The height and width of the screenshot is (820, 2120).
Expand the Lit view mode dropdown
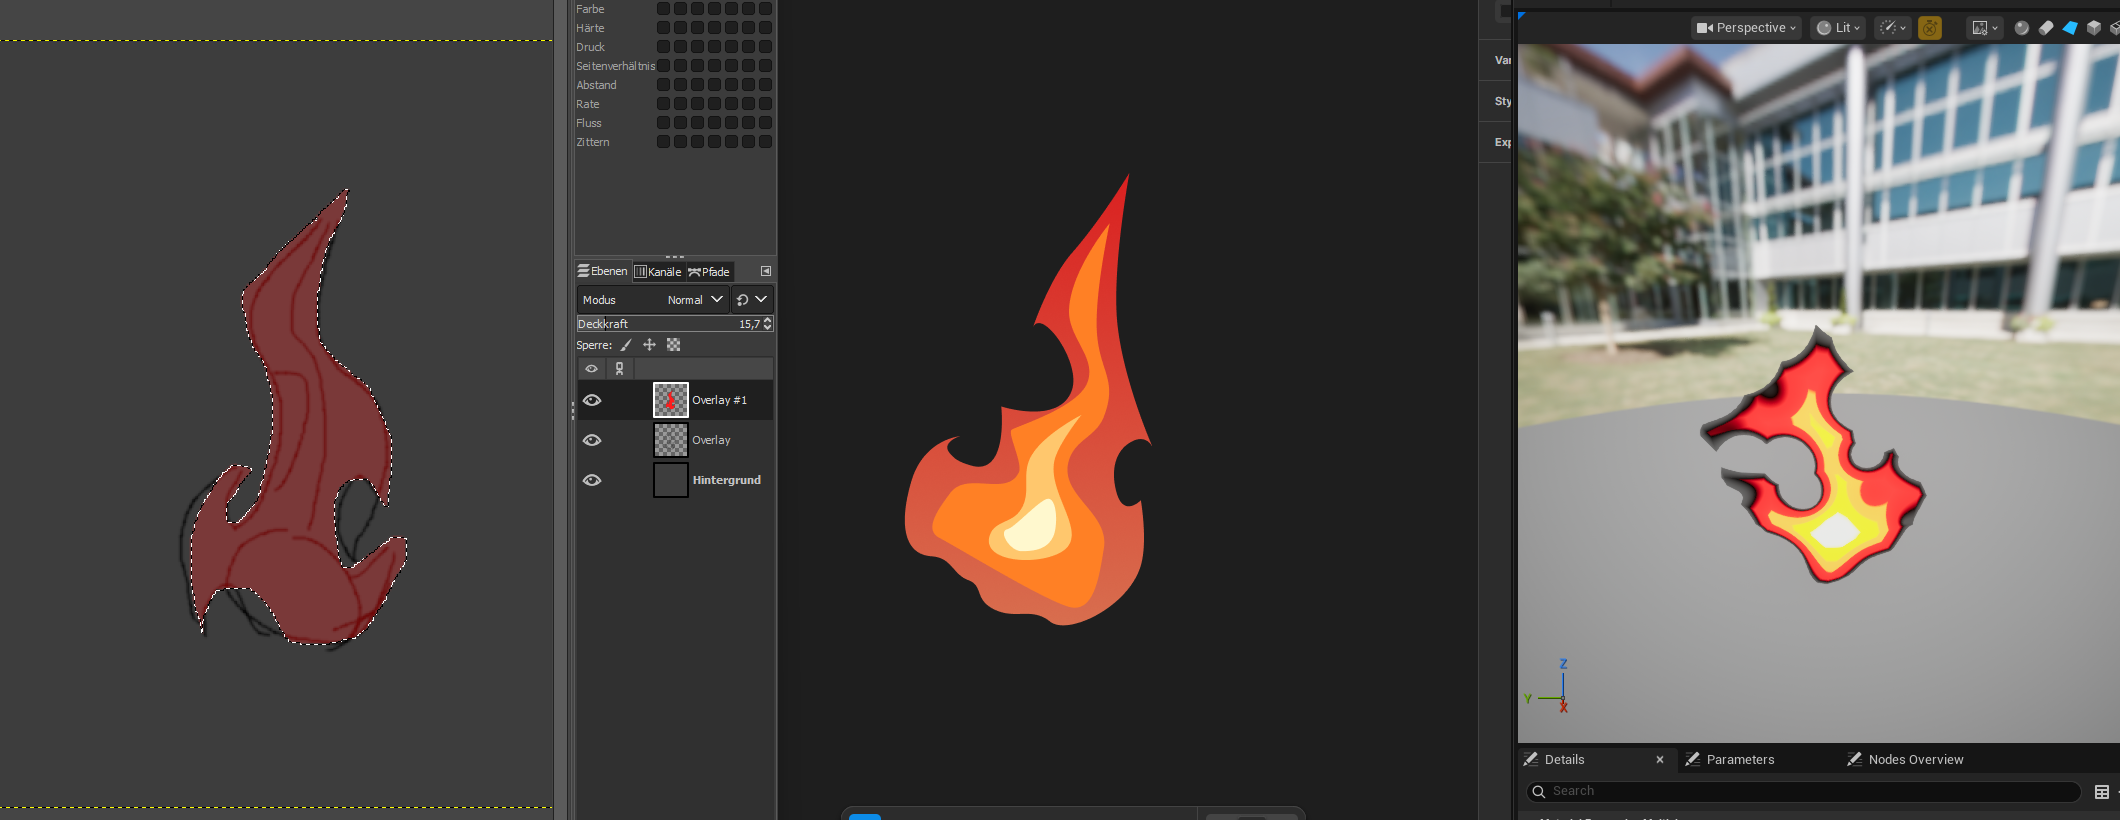click(1838, 28)
